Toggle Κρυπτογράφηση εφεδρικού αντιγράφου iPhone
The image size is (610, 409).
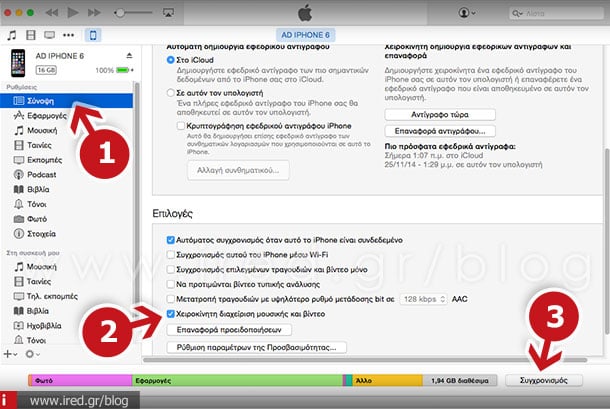(181, 126)
